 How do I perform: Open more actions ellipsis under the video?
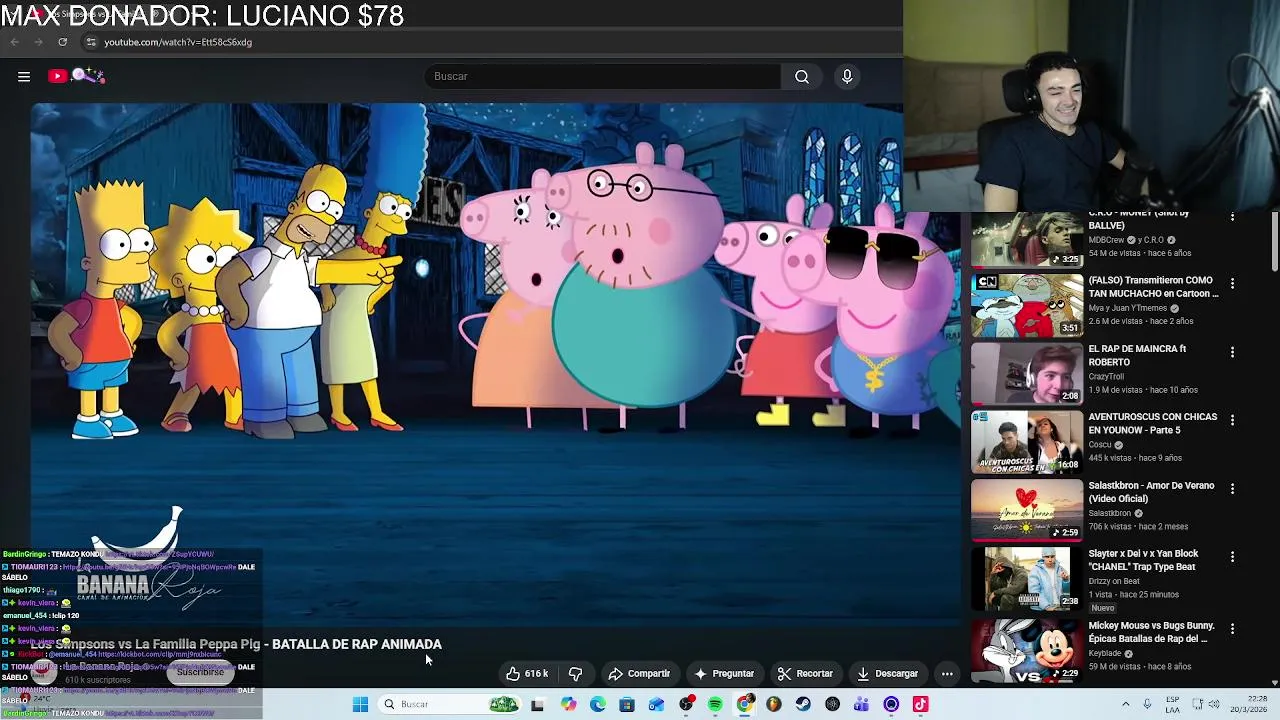pyautogui.click(x=947, y=674)
